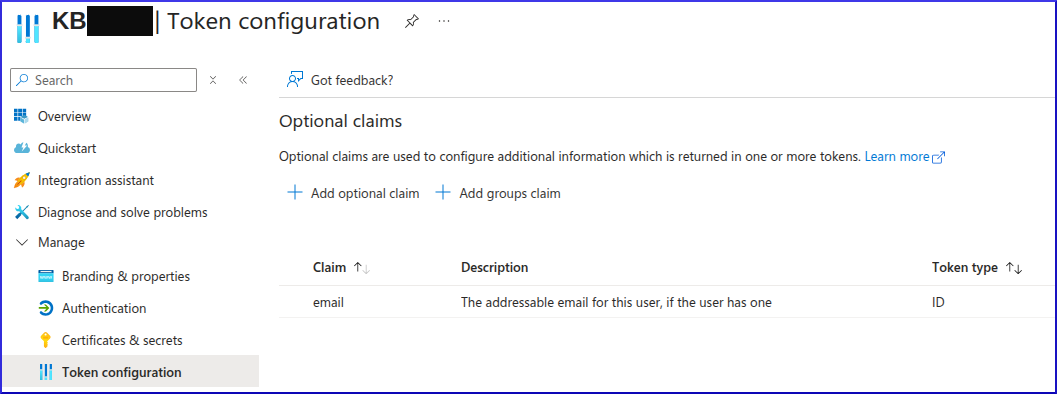Click the plus icon for Add groups claim
The width and height of the screenshot is (1057, 394).
[x=443, y=193]
